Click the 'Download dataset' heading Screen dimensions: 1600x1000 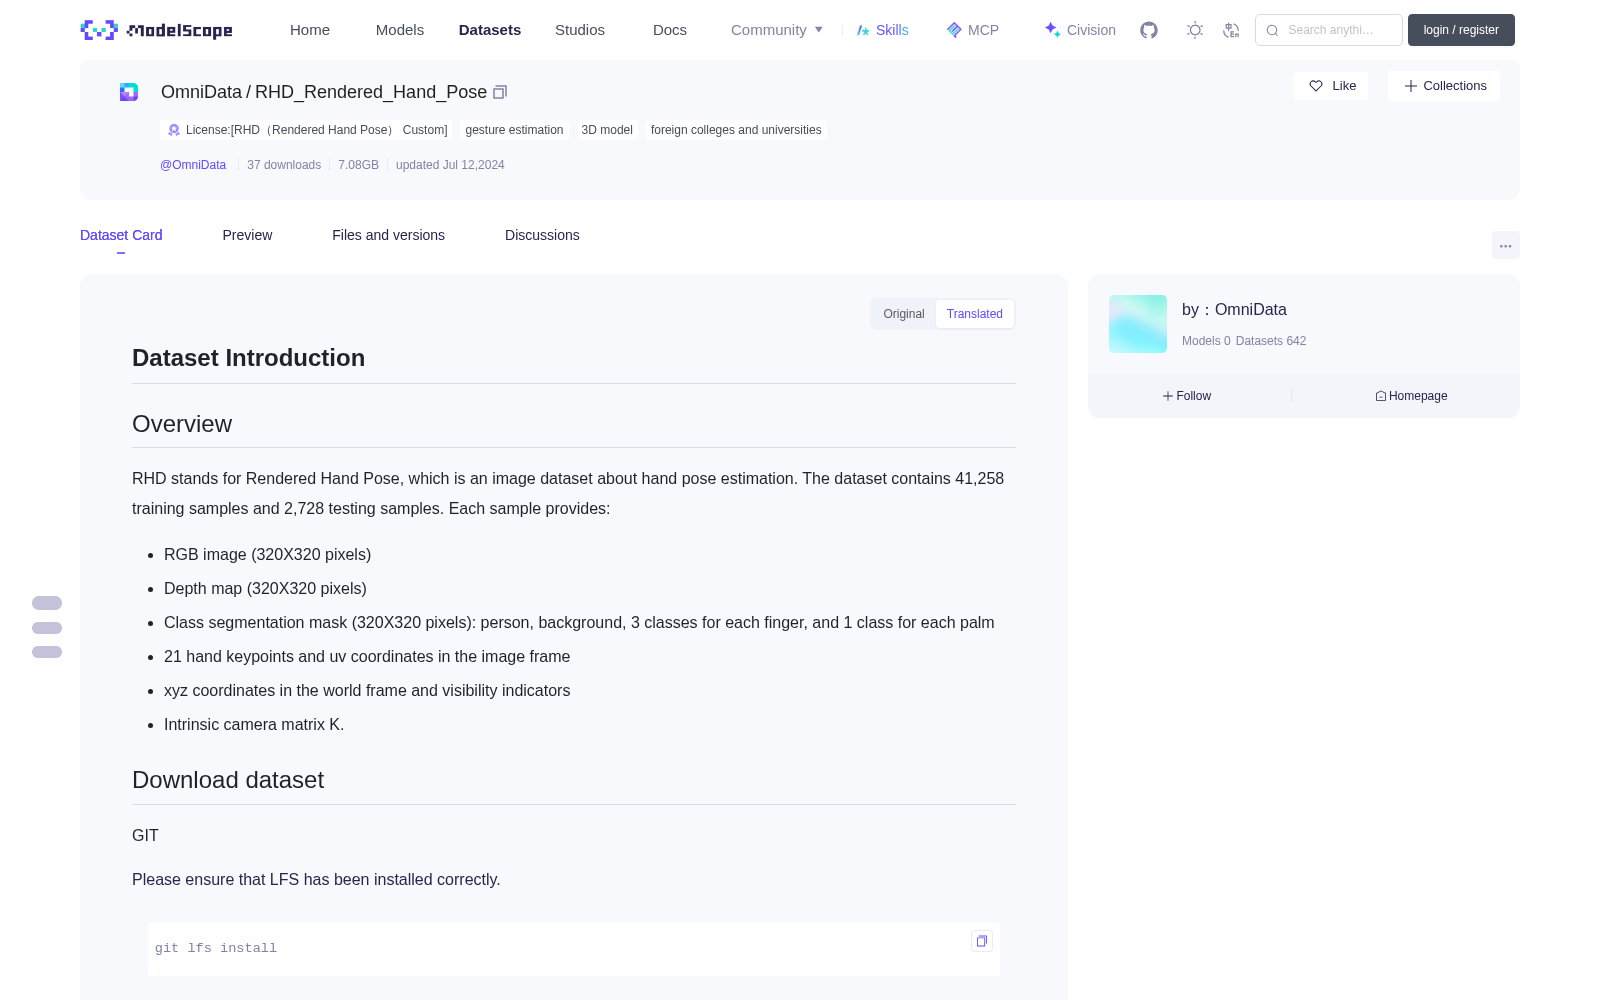pyautogui.click(x=228, y=780)
